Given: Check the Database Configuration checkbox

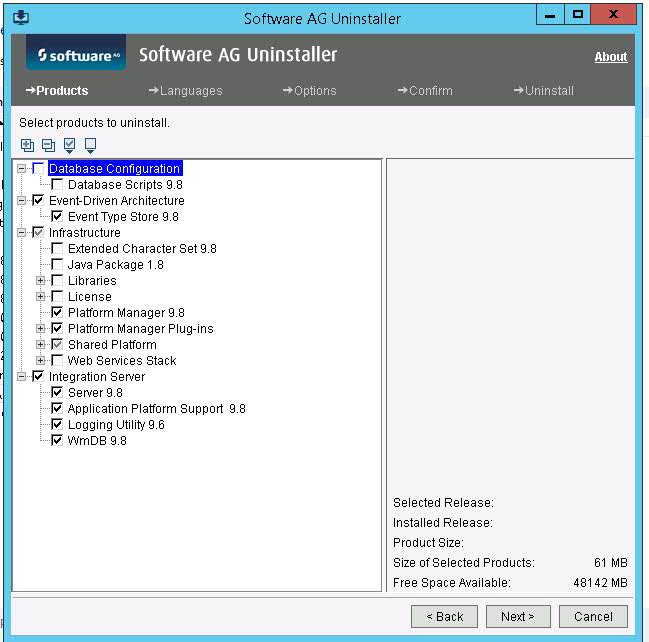Looking at the screenshot, I should [x=38, y=168].
